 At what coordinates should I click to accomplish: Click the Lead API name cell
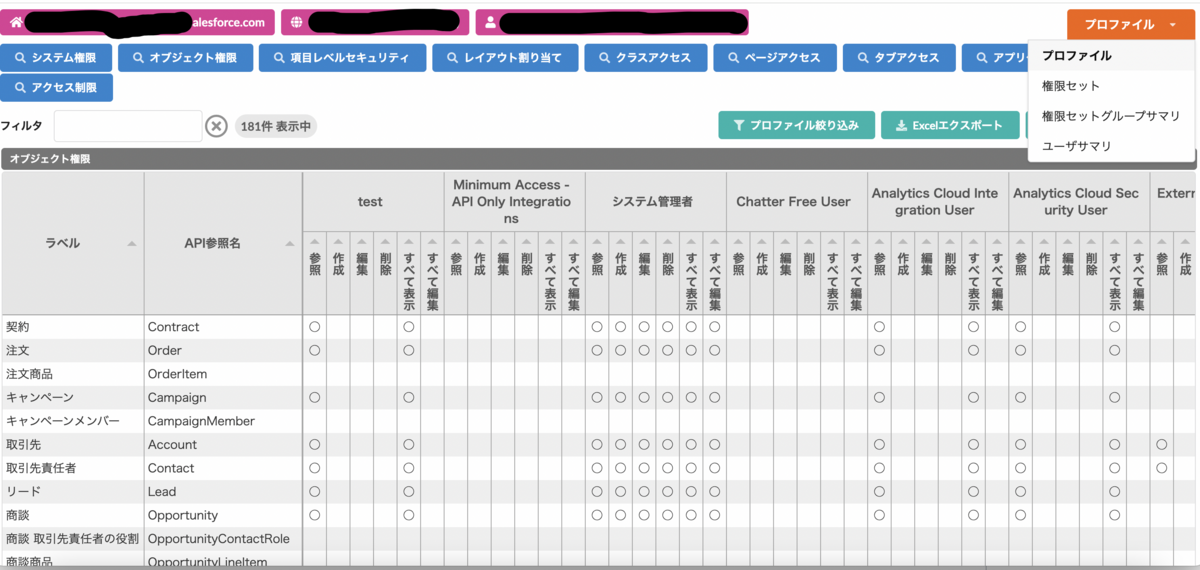point(223,492)
